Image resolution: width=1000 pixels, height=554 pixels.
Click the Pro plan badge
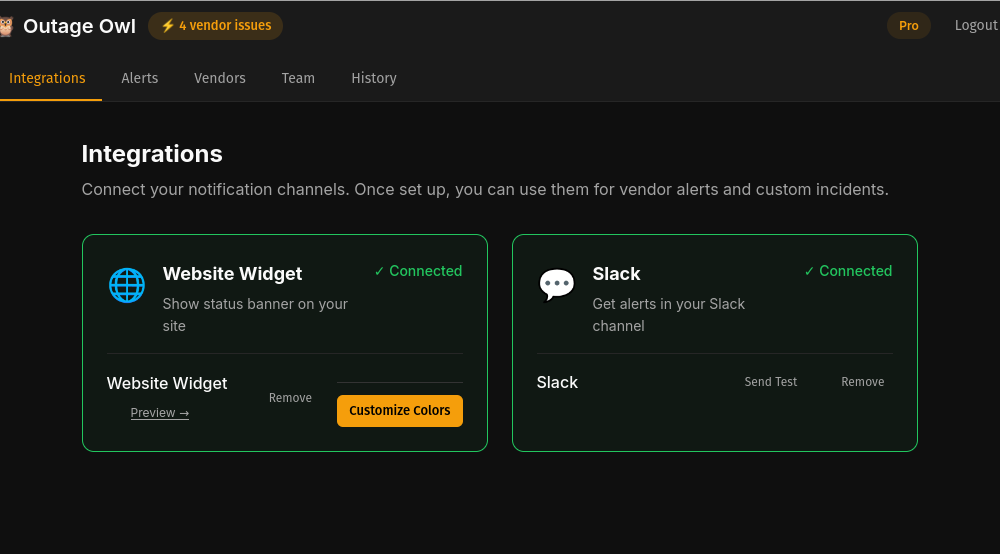pos(908,26)
